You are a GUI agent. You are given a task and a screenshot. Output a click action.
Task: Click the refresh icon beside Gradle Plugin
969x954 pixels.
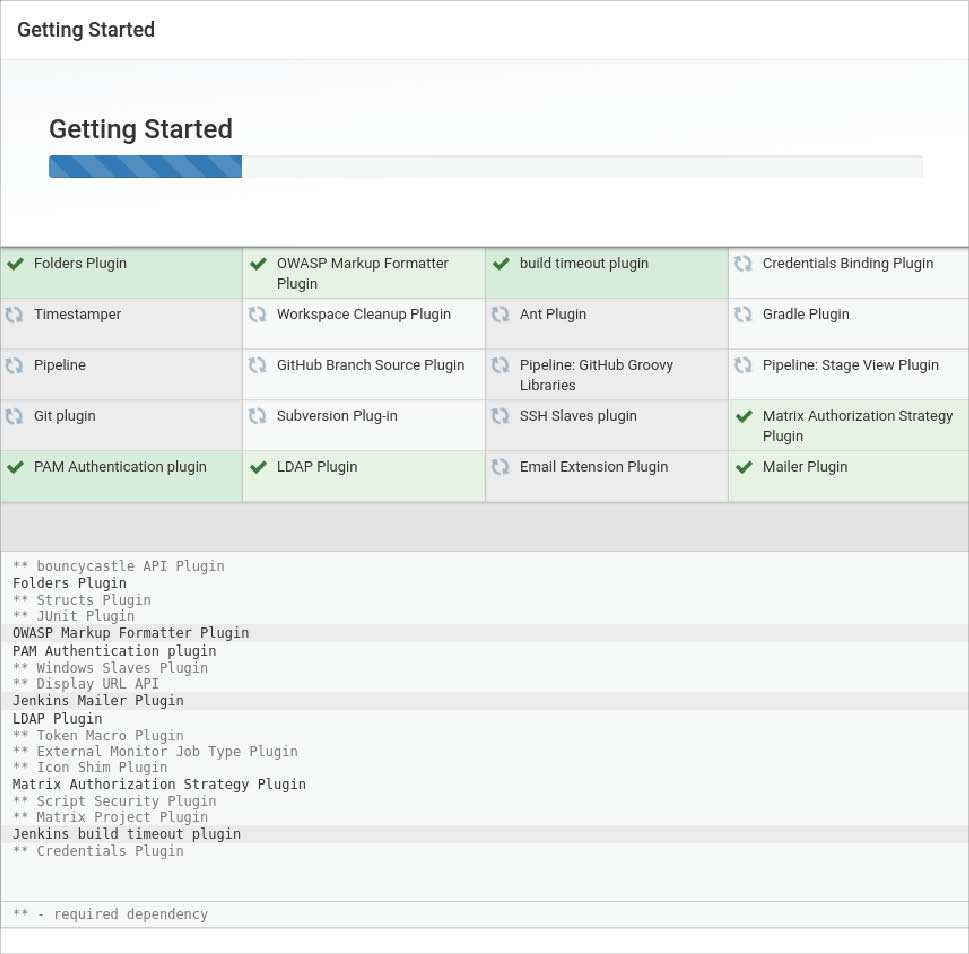pos(743,315)
